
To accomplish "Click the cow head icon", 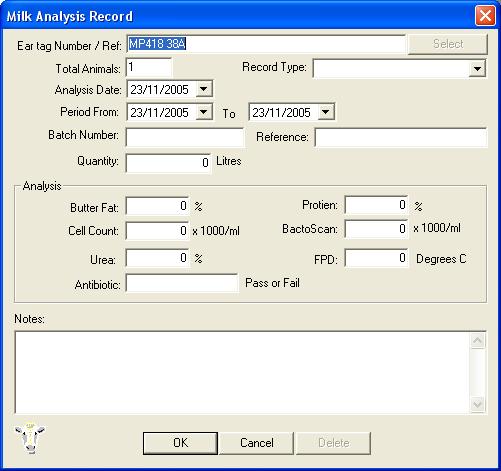I will (x=30, y=438).
